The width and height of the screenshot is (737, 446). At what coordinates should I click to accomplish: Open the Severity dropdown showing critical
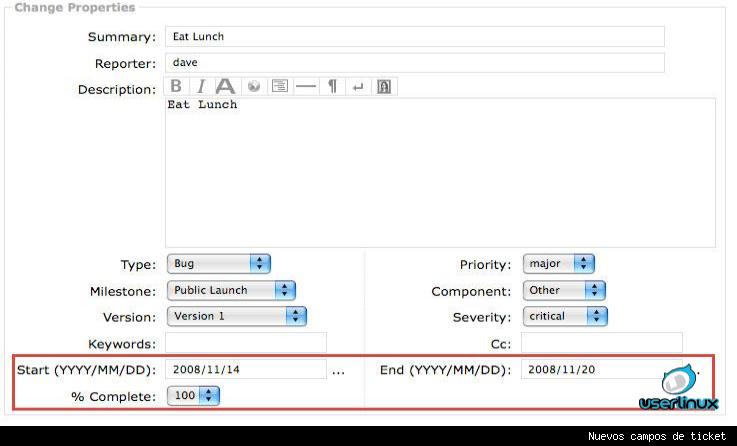[565, 316]
